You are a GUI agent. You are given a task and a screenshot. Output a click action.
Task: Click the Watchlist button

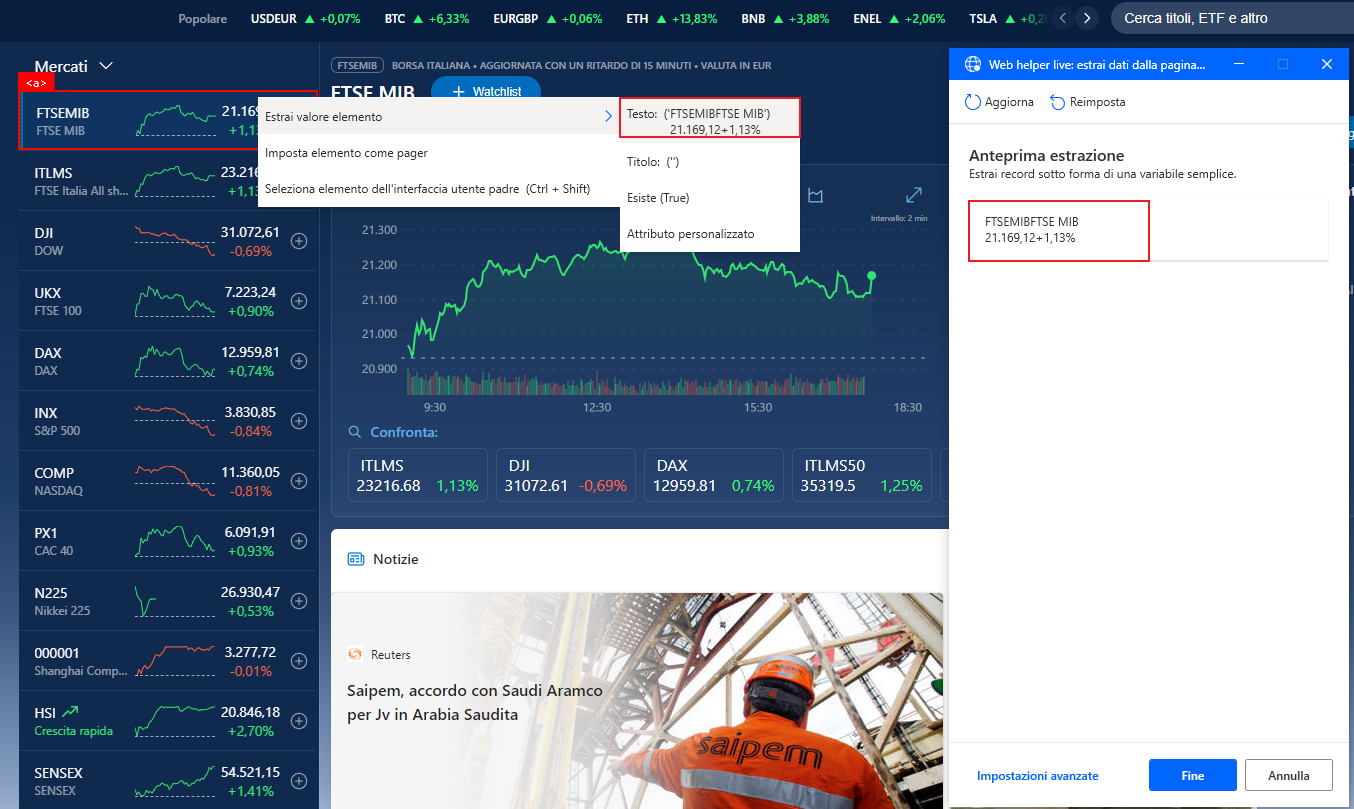coord(486,92)
